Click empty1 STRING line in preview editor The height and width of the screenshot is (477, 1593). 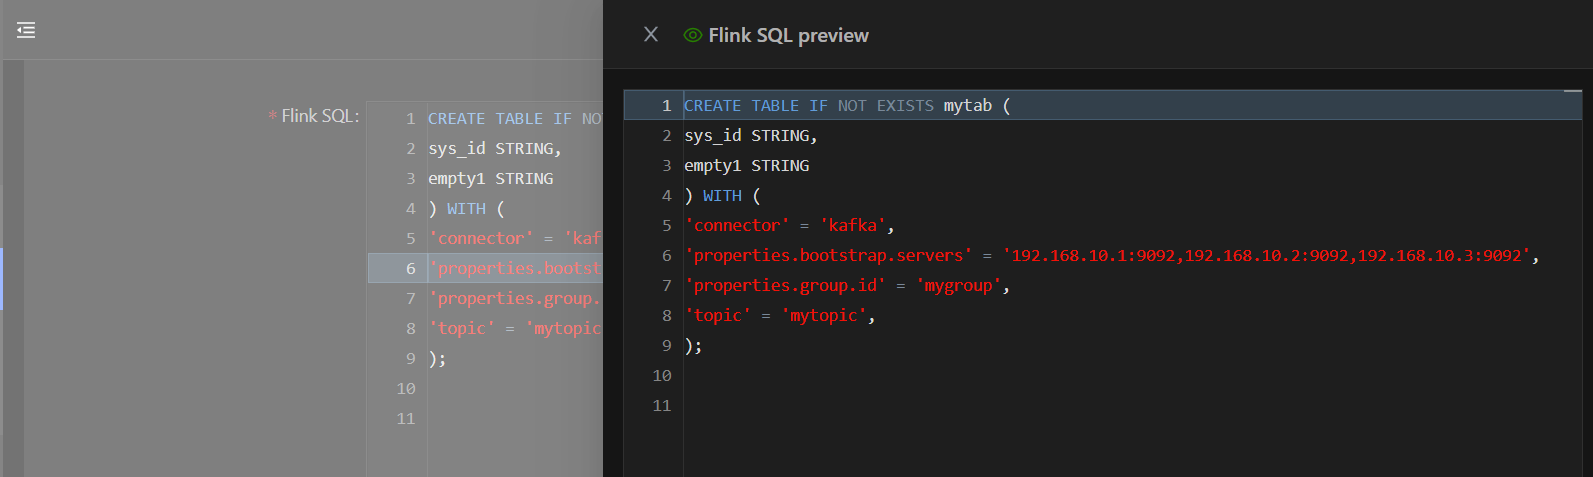point(746,165)
